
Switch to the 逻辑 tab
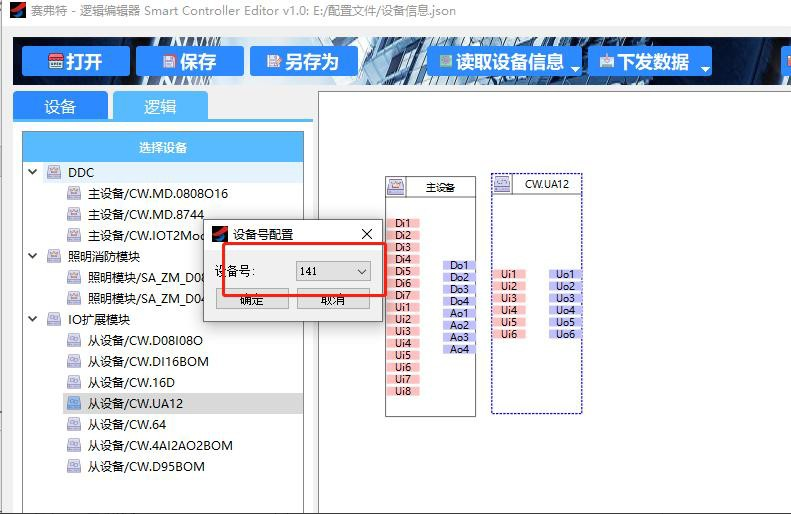point(160,106)
